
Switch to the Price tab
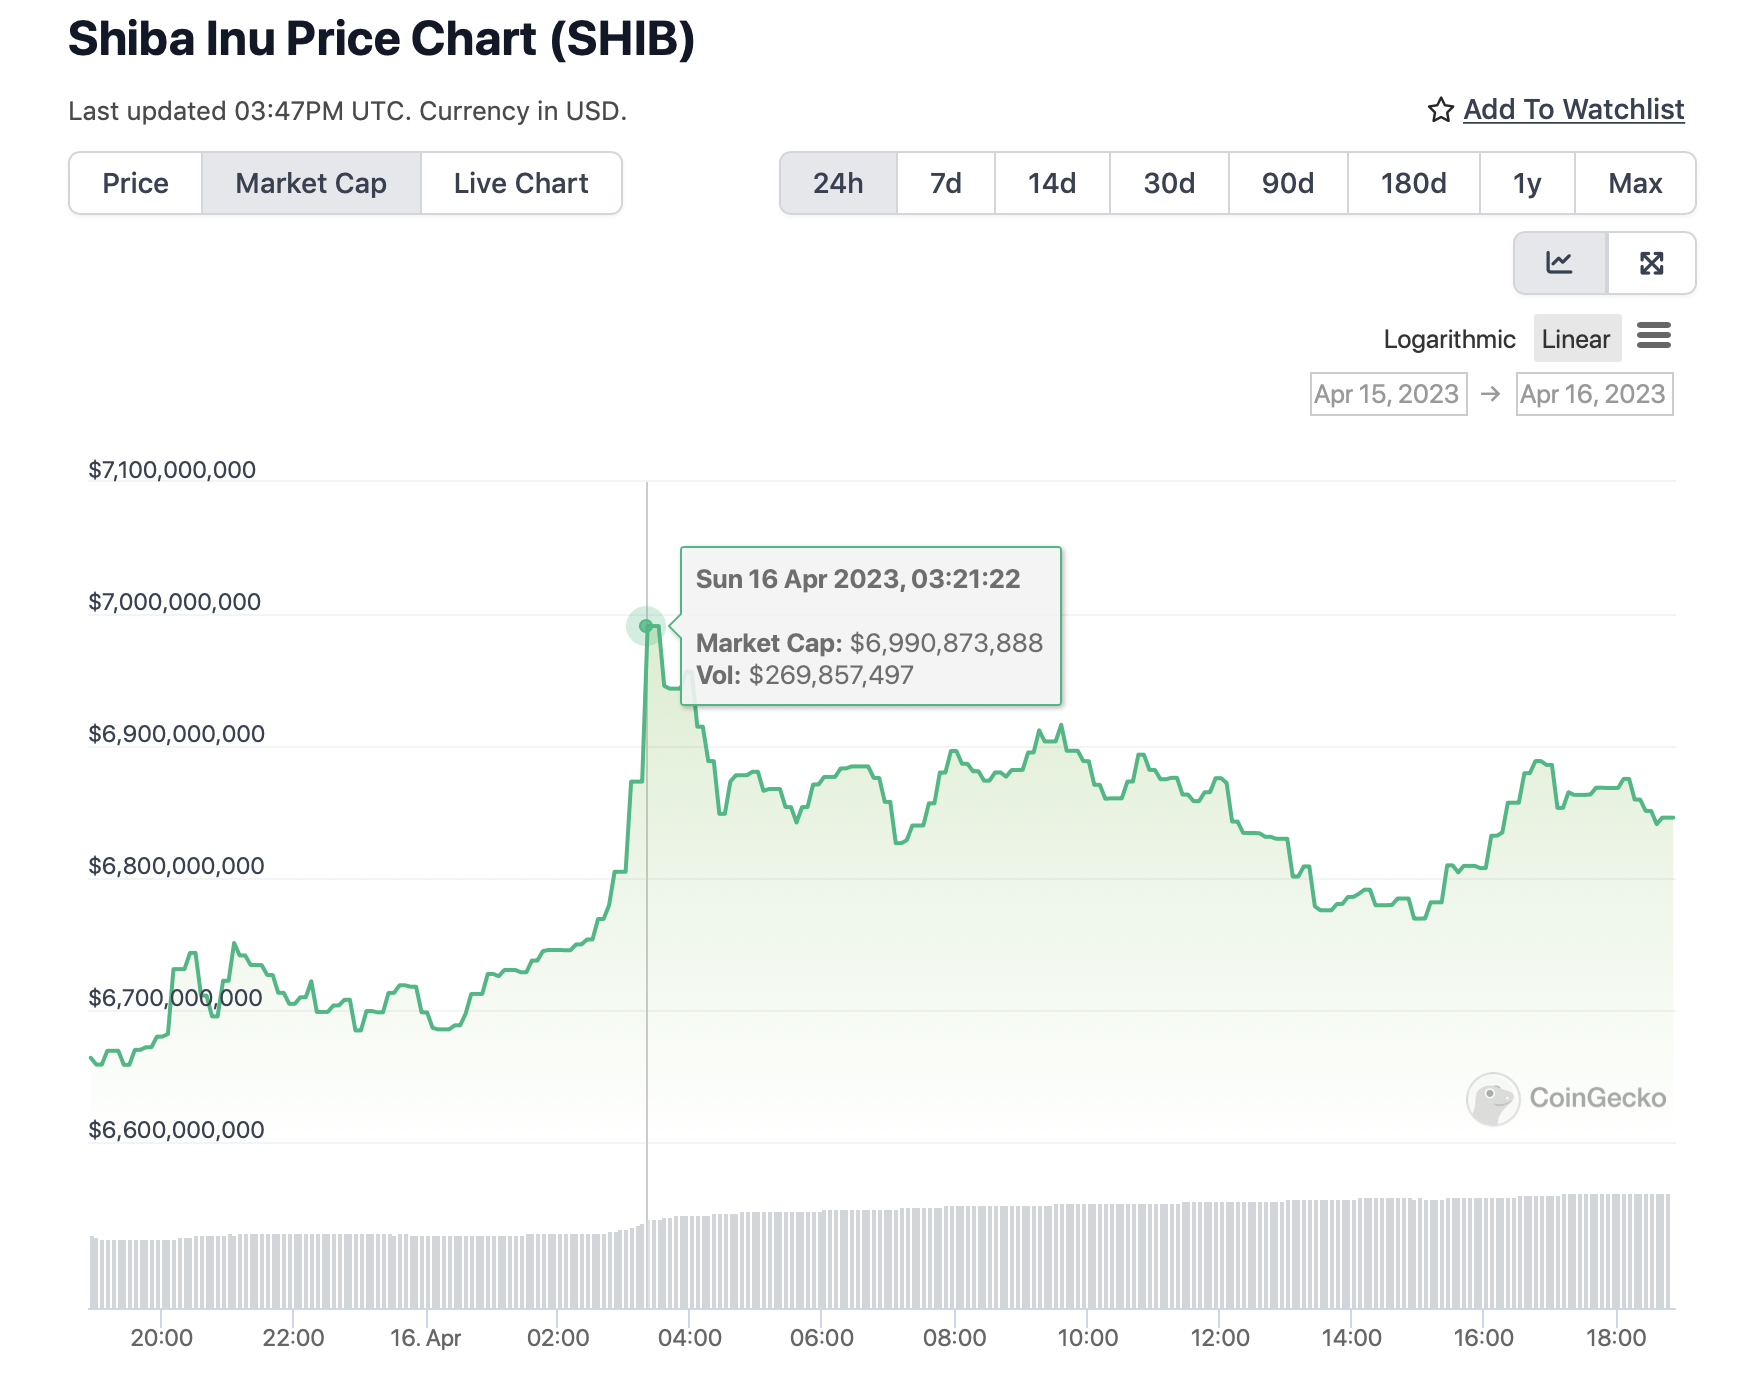[135, 183]
